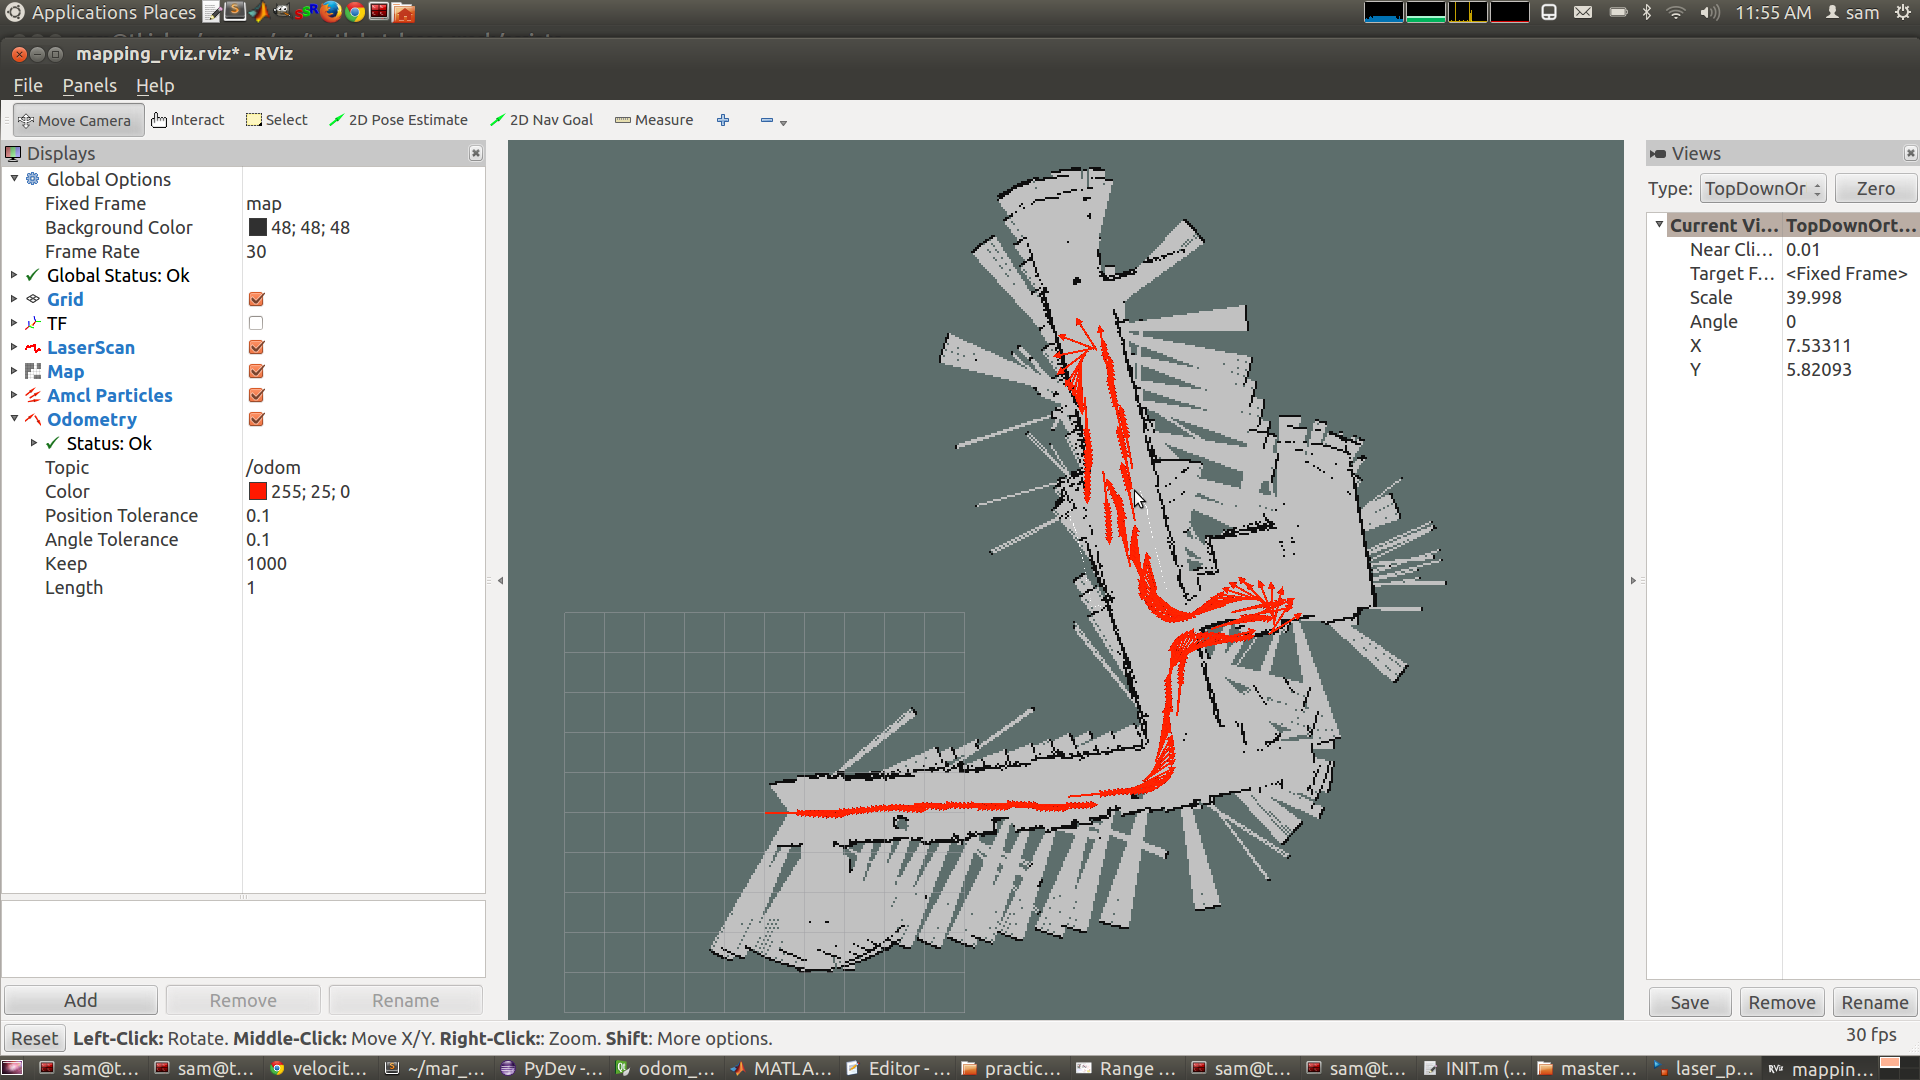
Task: Click the Keep value field 1000
Action: pyautogui.click(x=266, y=563)
